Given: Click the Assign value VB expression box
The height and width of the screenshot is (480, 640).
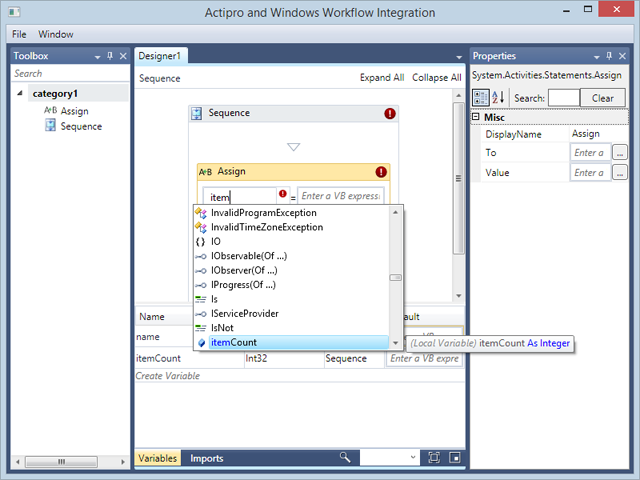Looking at the screenshot, I should click(341, 196).
